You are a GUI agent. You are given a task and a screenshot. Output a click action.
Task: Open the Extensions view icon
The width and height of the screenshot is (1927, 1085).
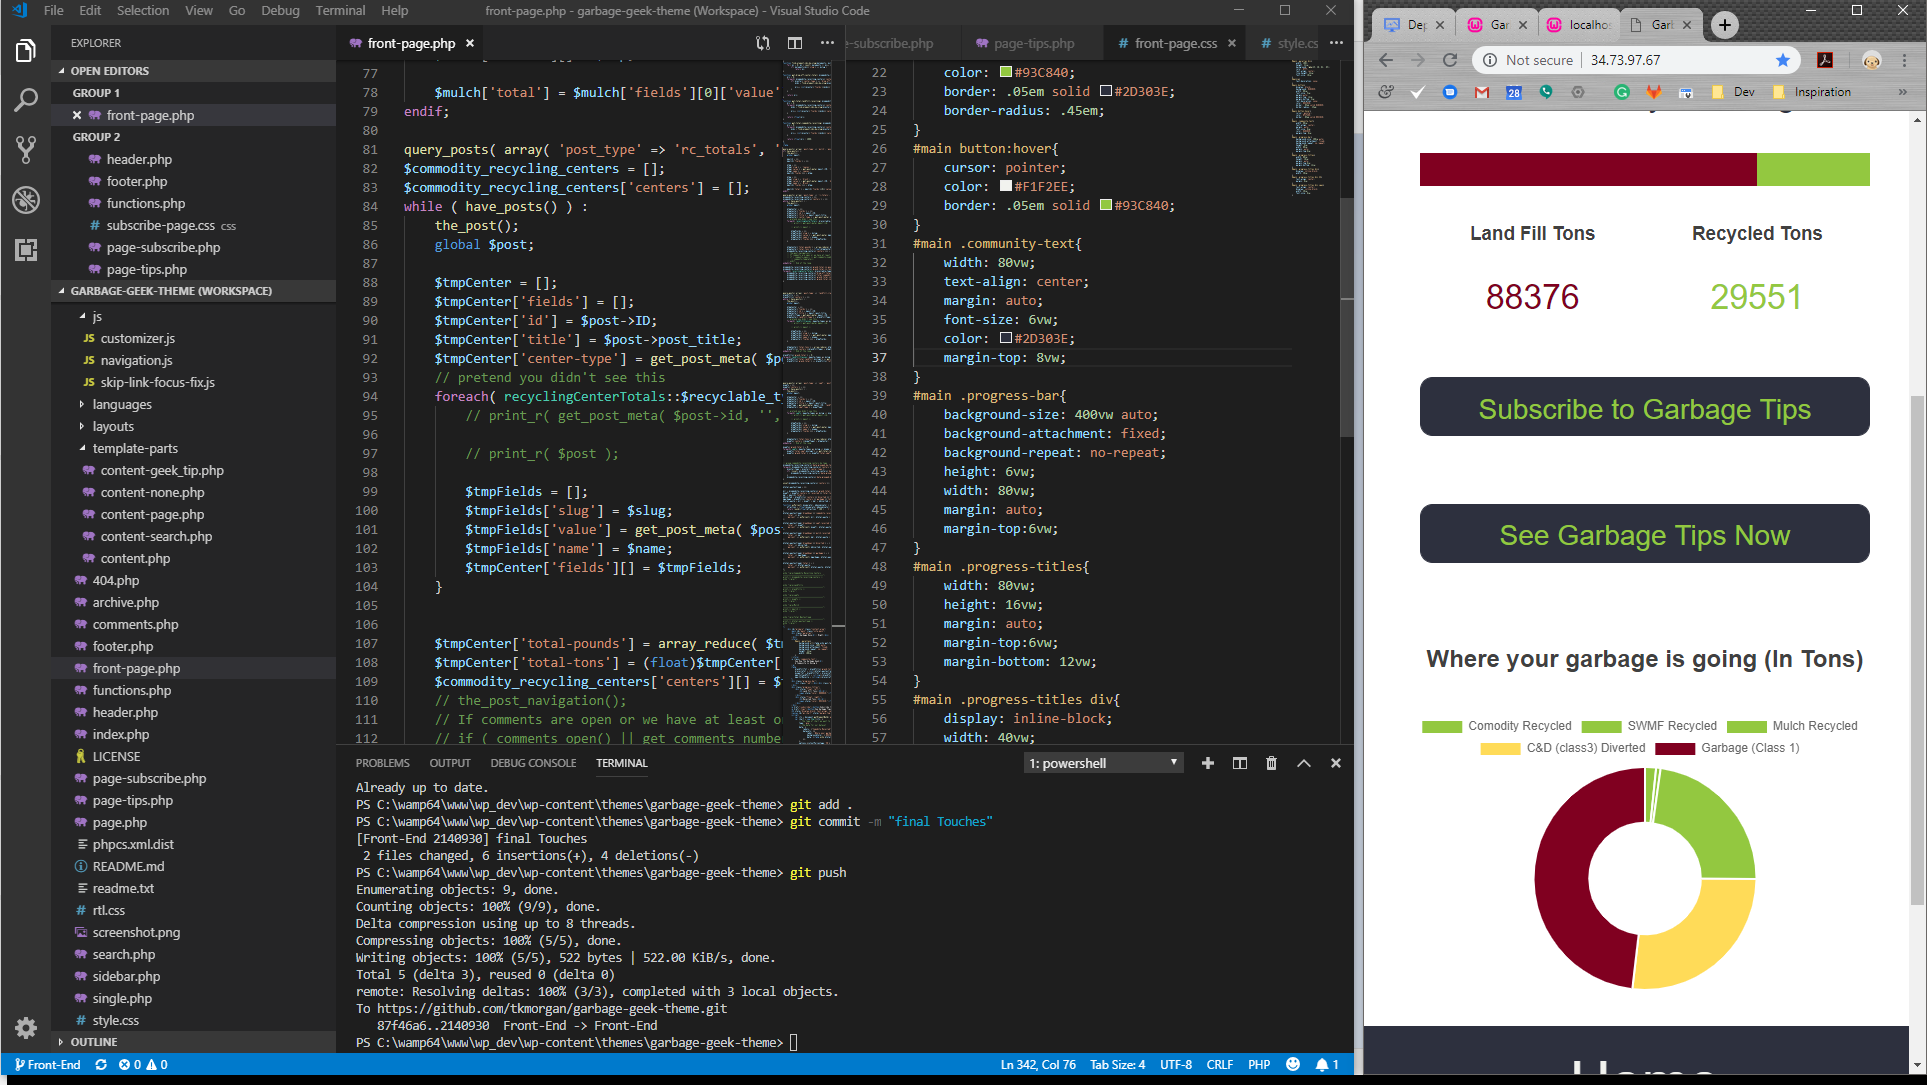26,250
